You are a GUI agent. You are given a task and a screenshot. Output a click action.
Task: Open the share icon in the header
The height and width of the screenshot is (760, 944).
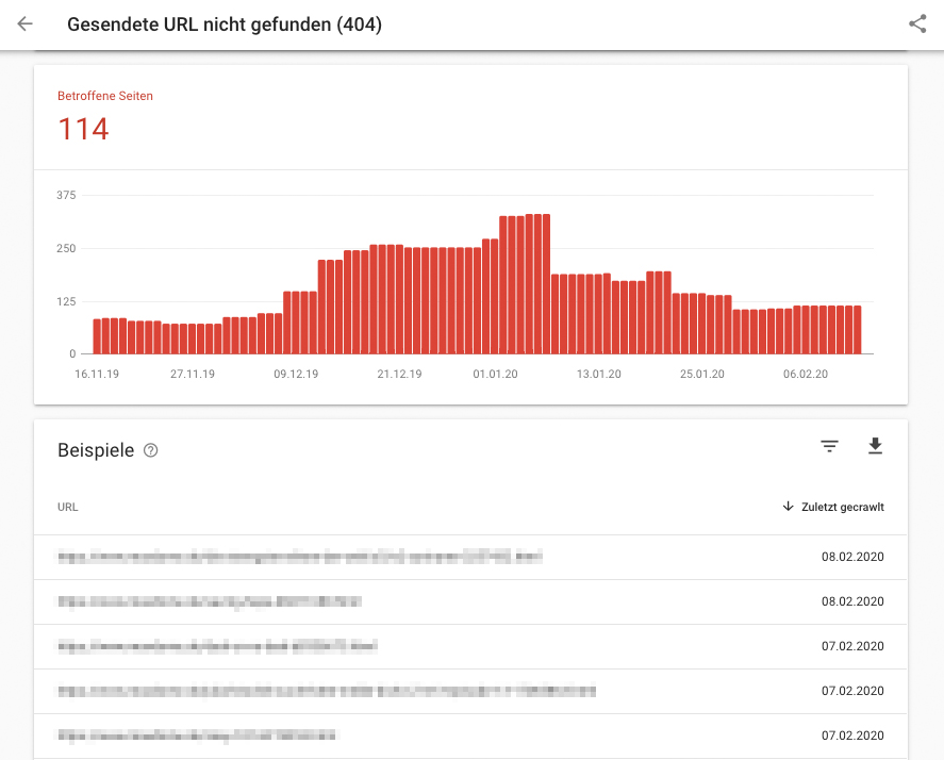(918, 24)
